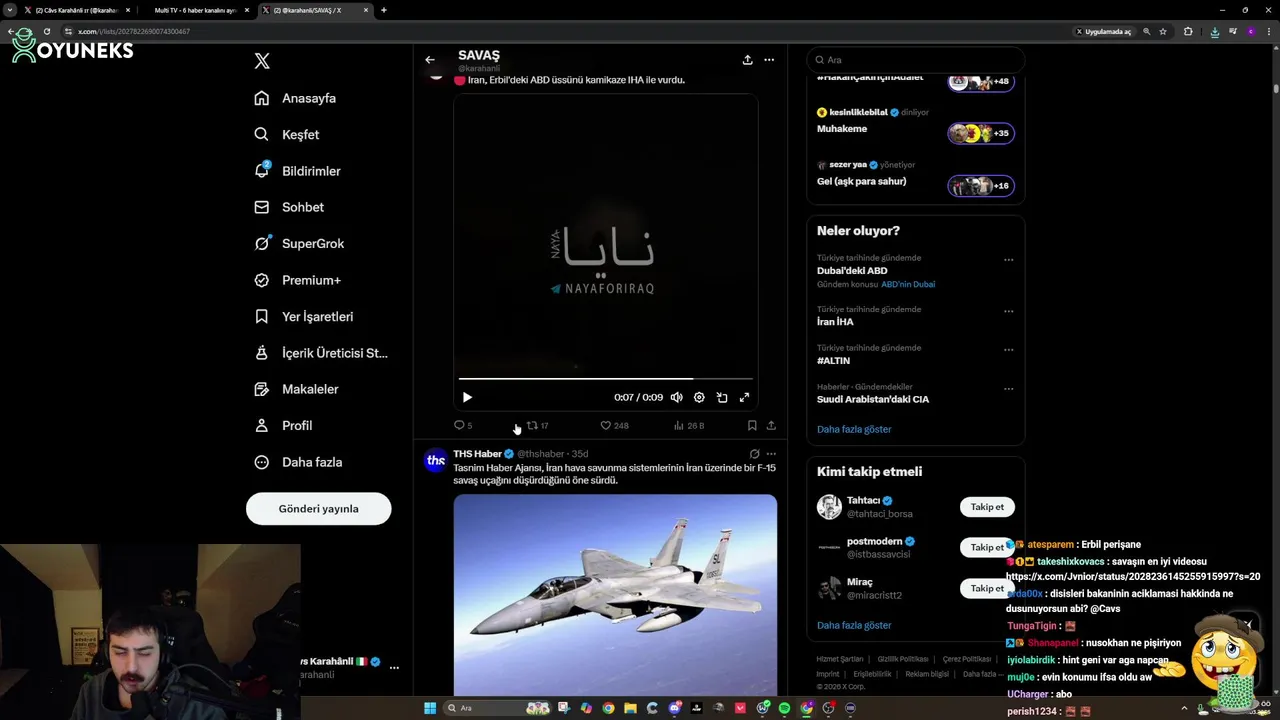Screen dimensions: 1280x720
Task: Open İçerik Üreticisi Stüdyosu item
Action: 321,353
